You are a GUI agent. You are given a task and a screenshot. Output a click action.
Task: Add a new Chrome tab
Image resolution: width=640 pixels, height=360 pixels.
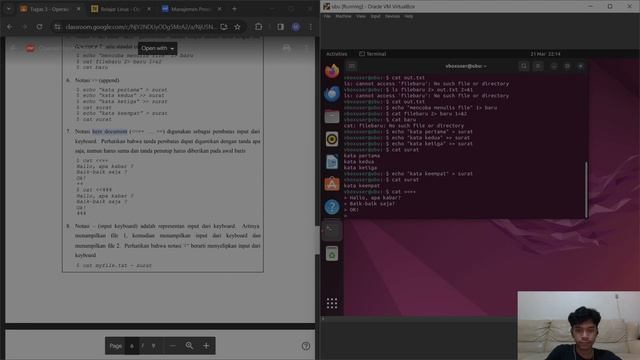point(234,9)
